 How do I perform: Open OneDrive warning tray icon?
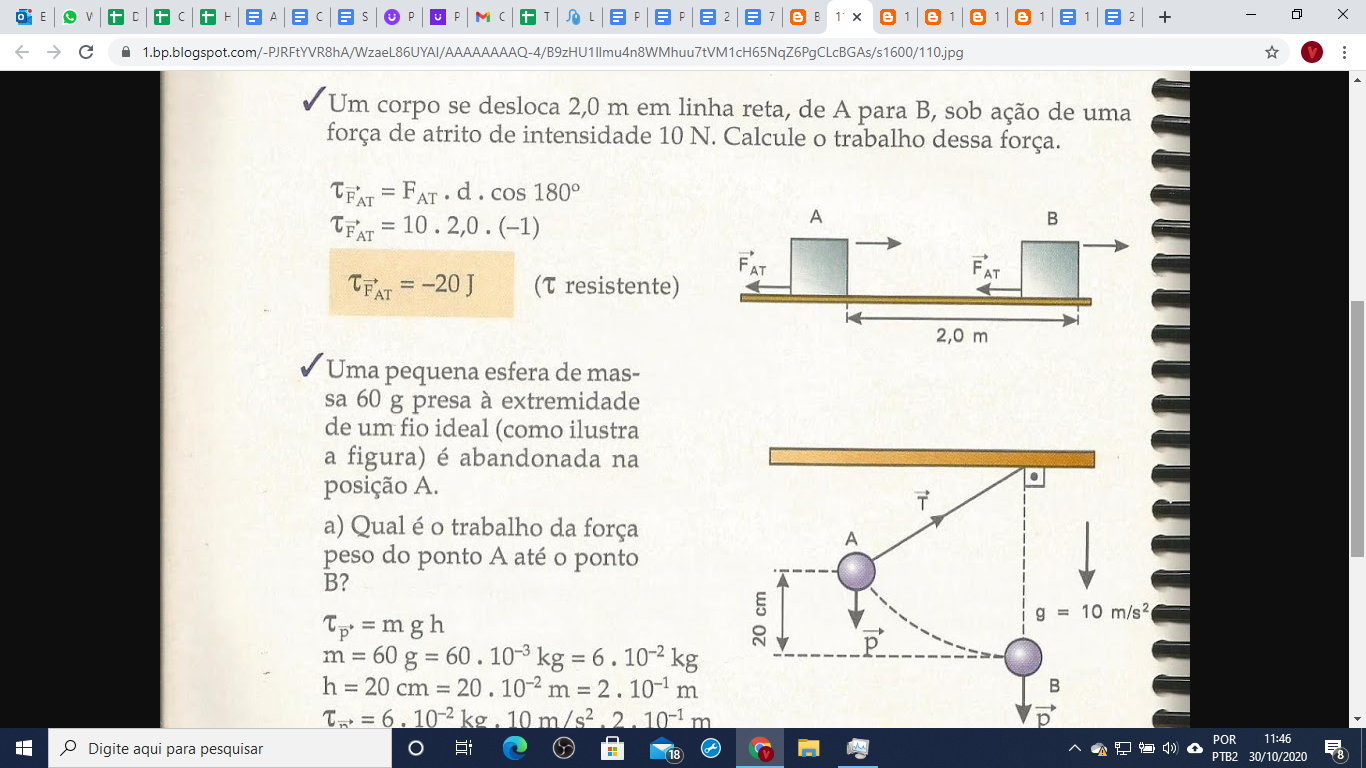tap(1099, 748)
